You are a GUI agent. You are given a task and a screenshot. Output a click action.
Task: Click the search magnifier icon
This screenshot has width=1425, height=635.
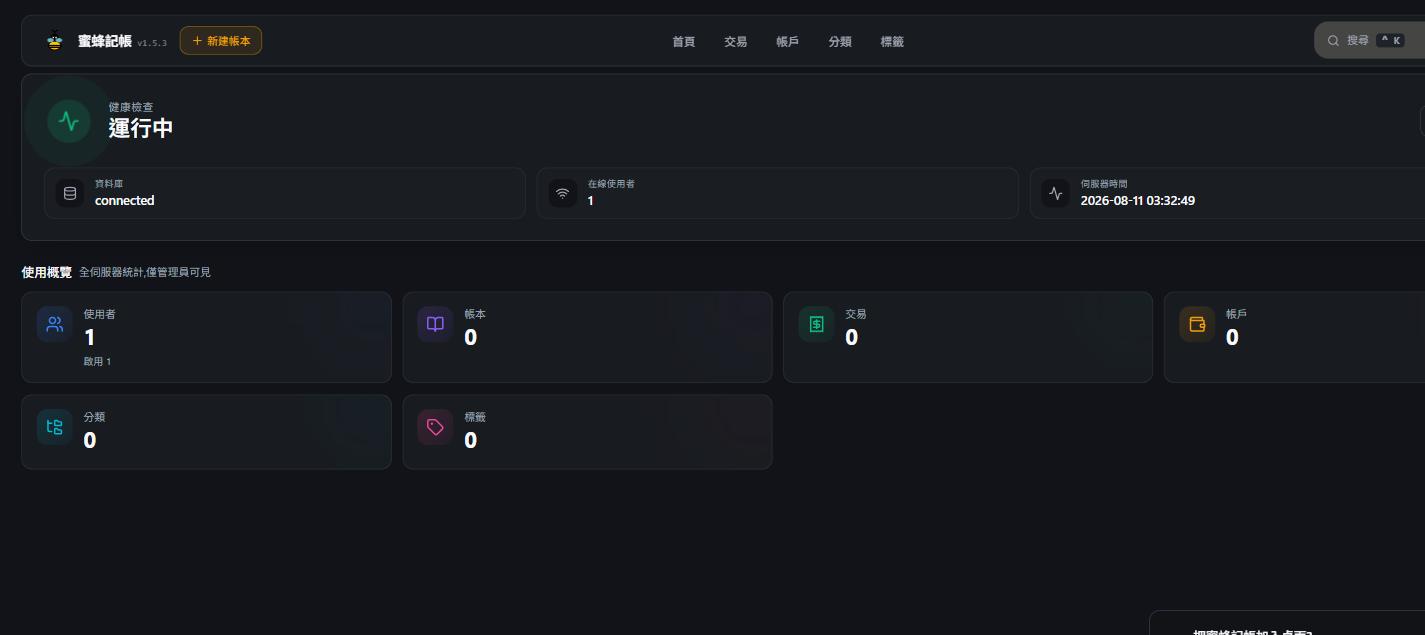tap(1333, 41)
